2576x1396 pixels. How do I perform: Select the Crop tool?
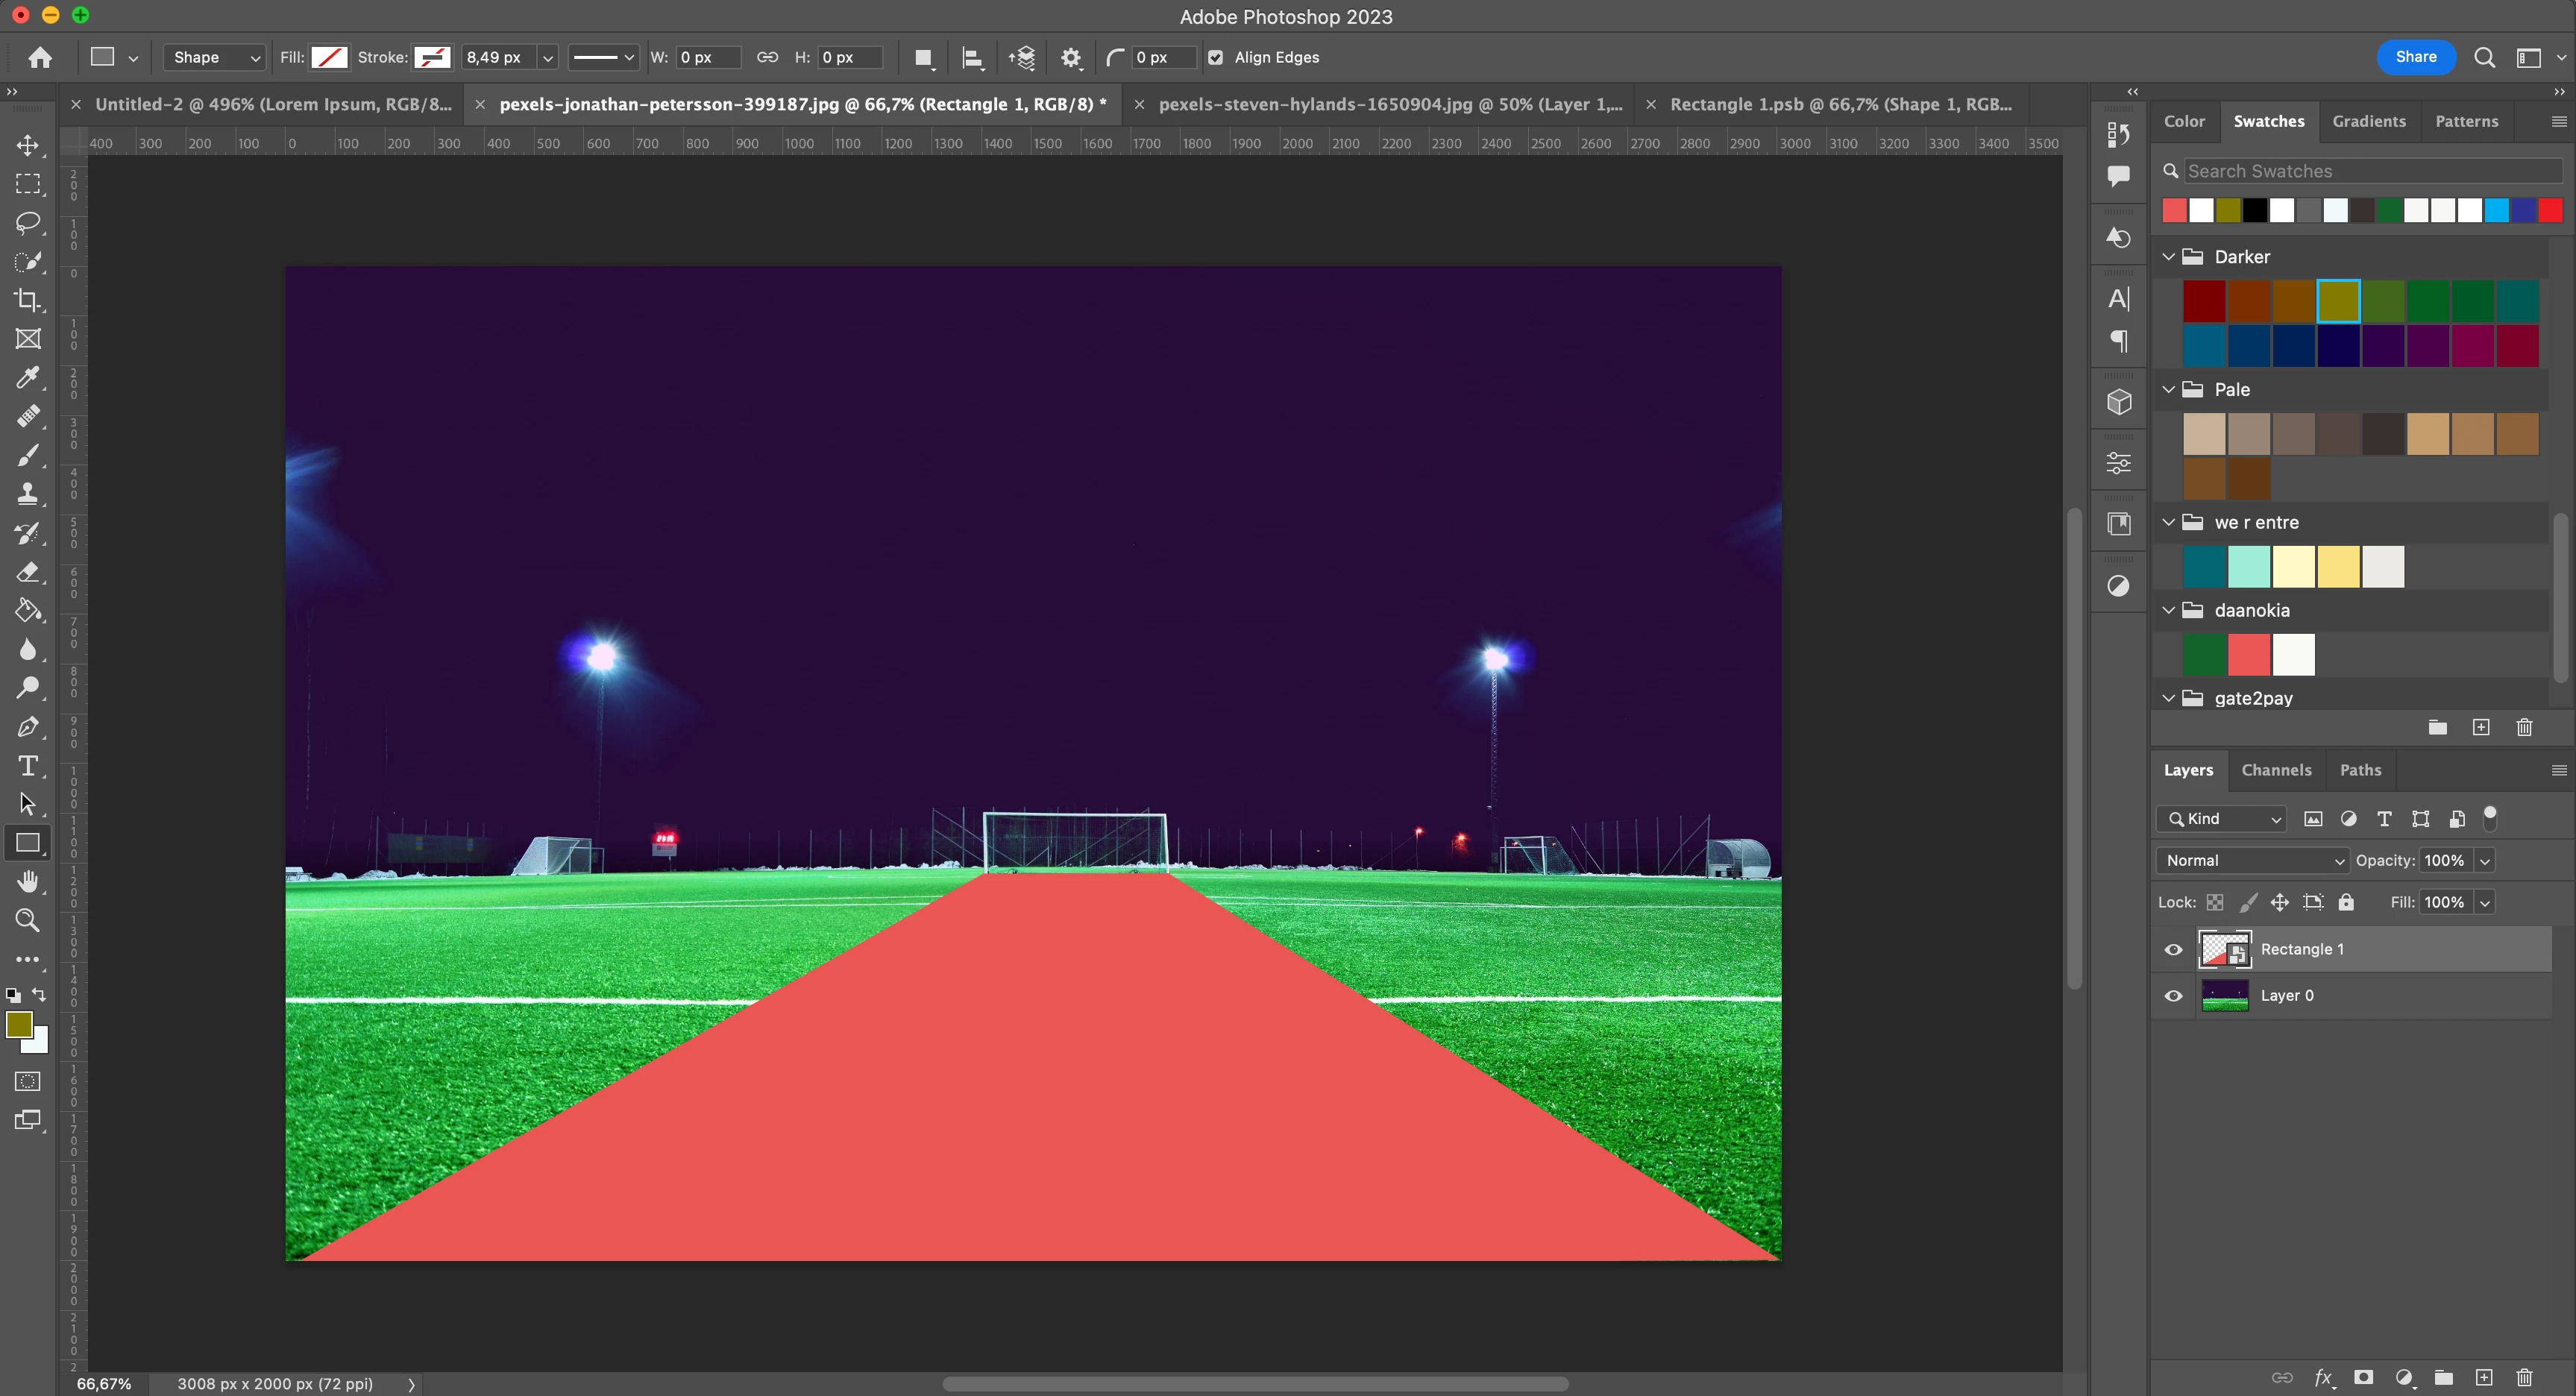tap(28, 300)
